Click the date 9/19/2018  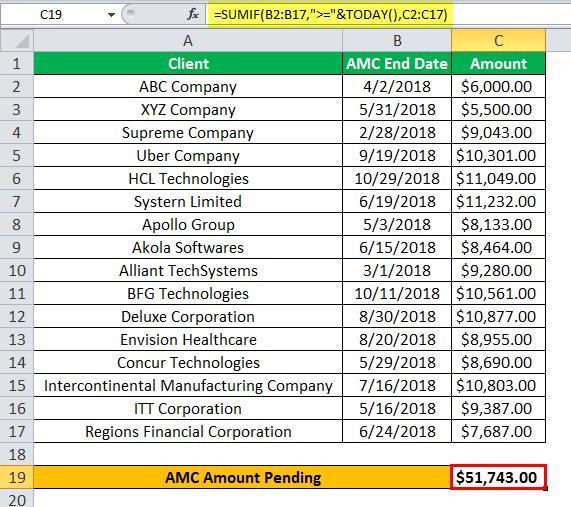tap(397, 156)
